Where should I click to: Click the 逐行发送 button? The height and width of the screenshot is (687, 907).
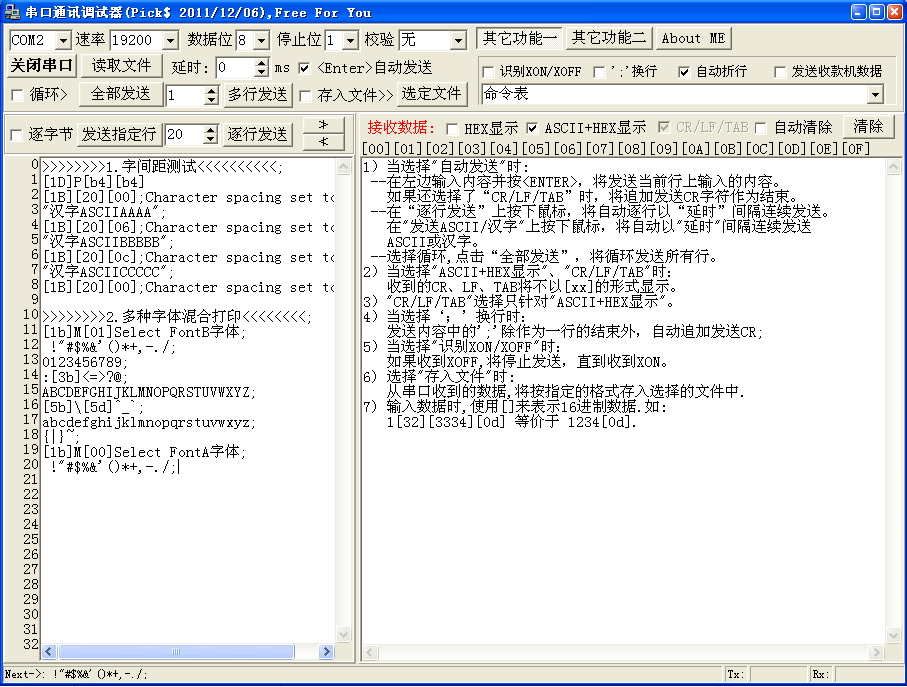(257, 135)
